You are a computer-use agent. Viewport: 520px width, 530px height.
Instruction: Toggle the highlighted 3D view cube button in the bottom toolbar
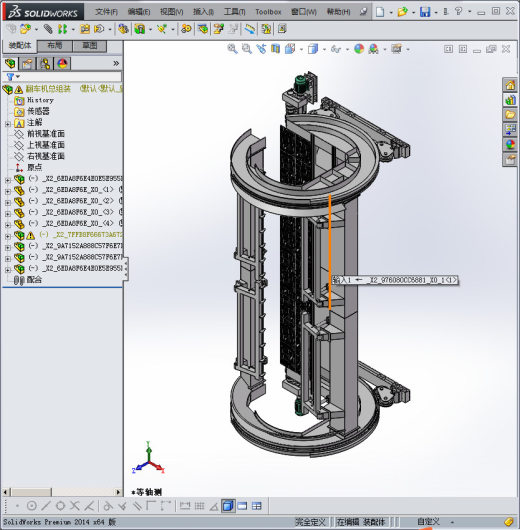(228, 506)
